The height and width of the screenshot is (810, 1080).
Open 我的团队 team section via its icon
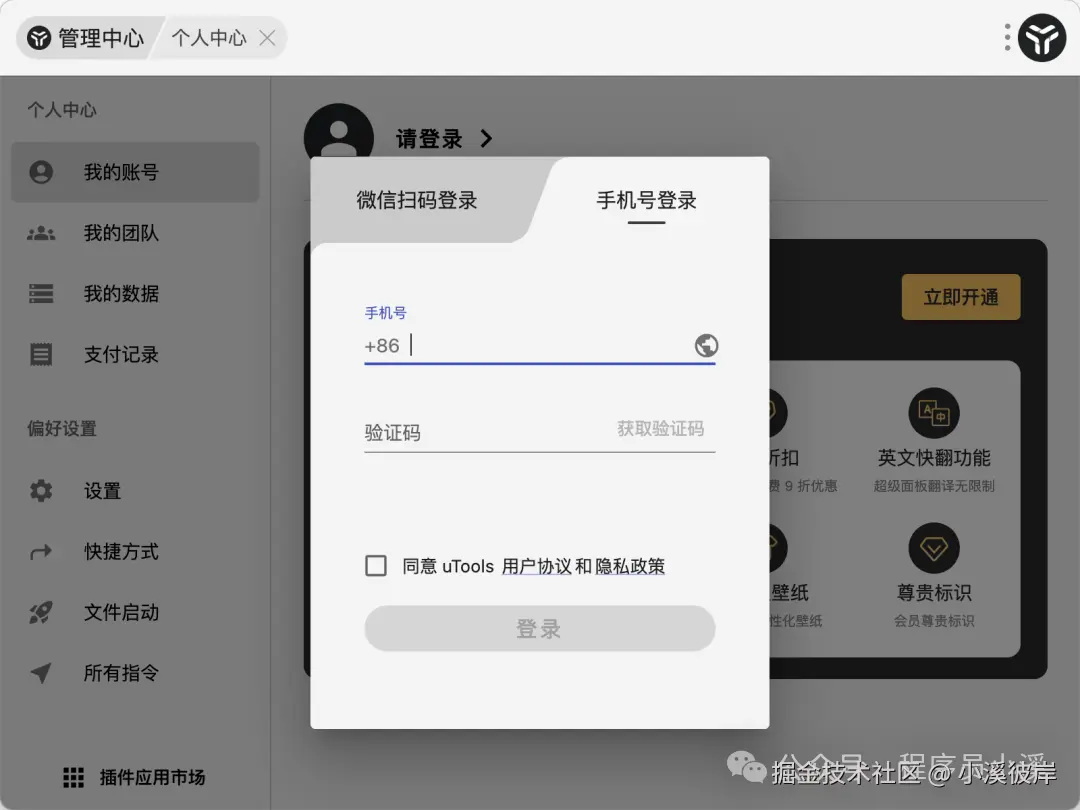tap(40, 233)
